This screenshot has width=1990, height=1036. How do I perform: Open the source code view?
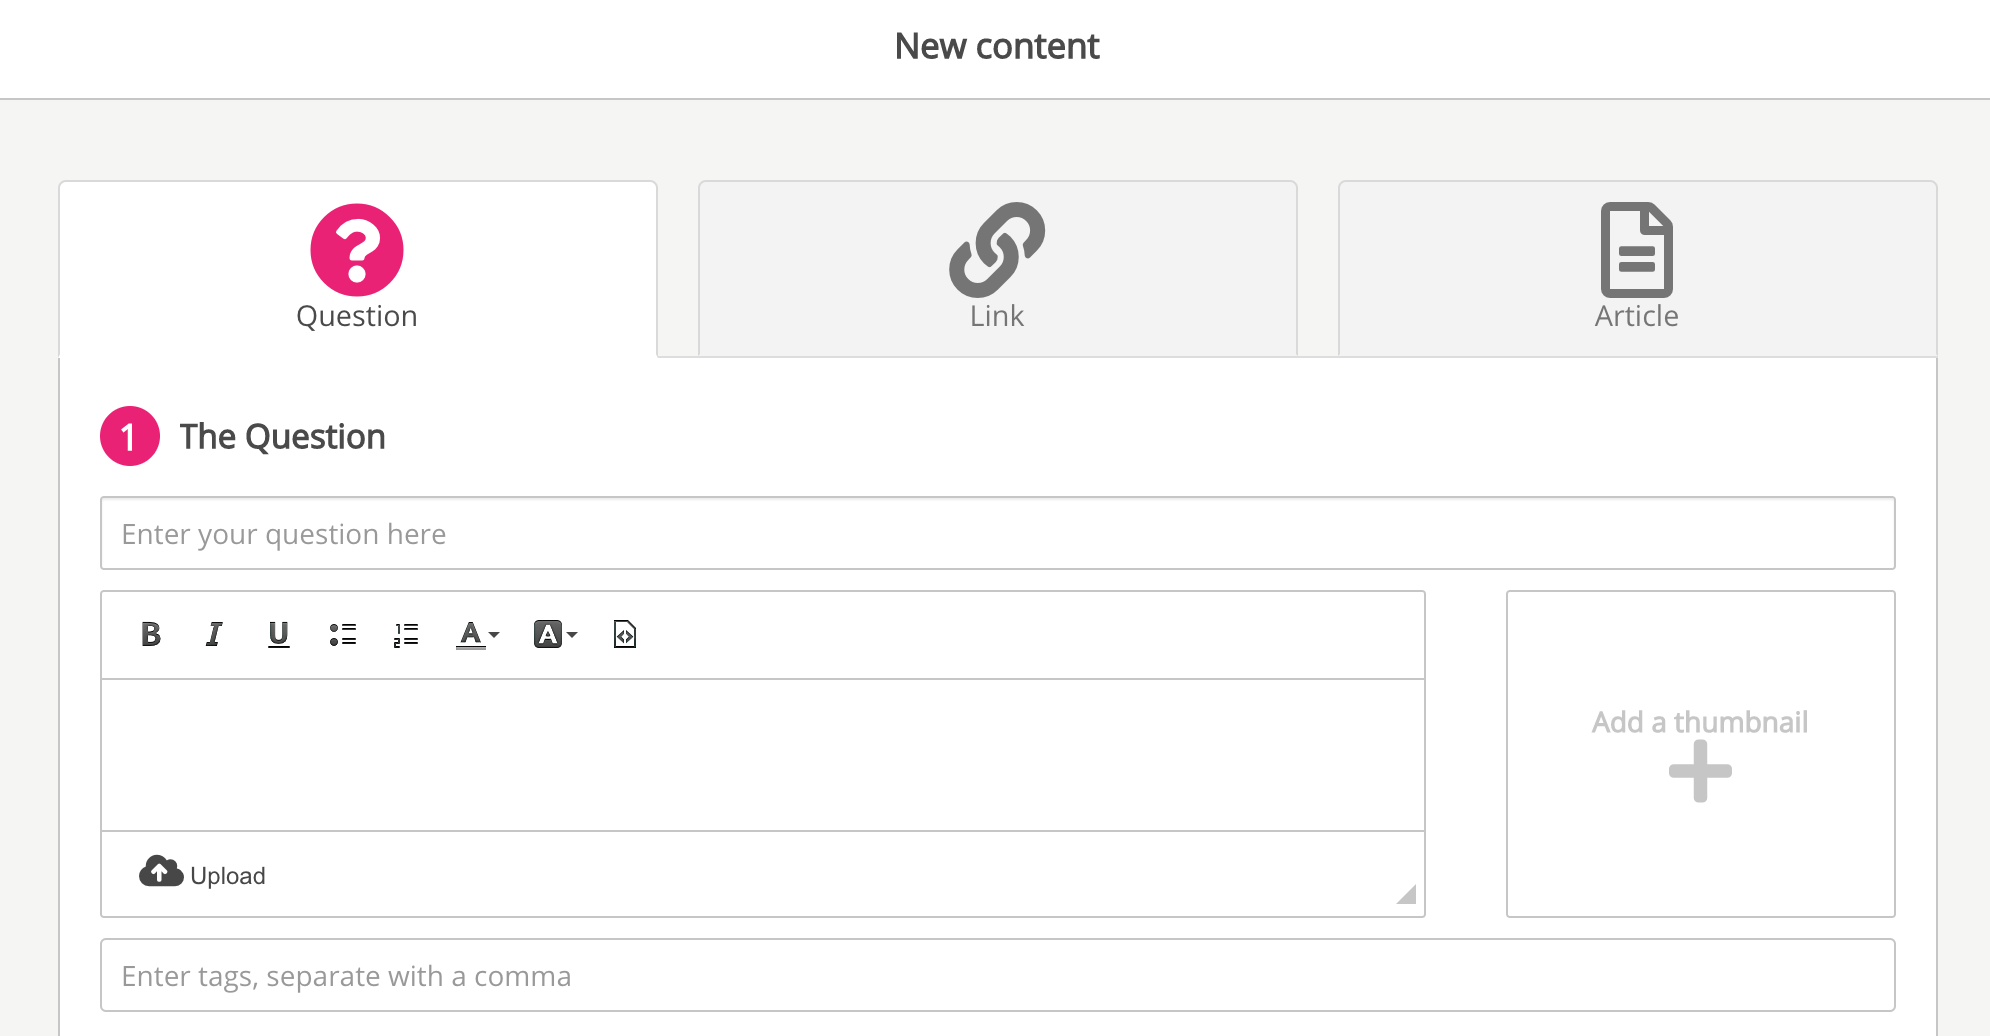tap(623, 634)
